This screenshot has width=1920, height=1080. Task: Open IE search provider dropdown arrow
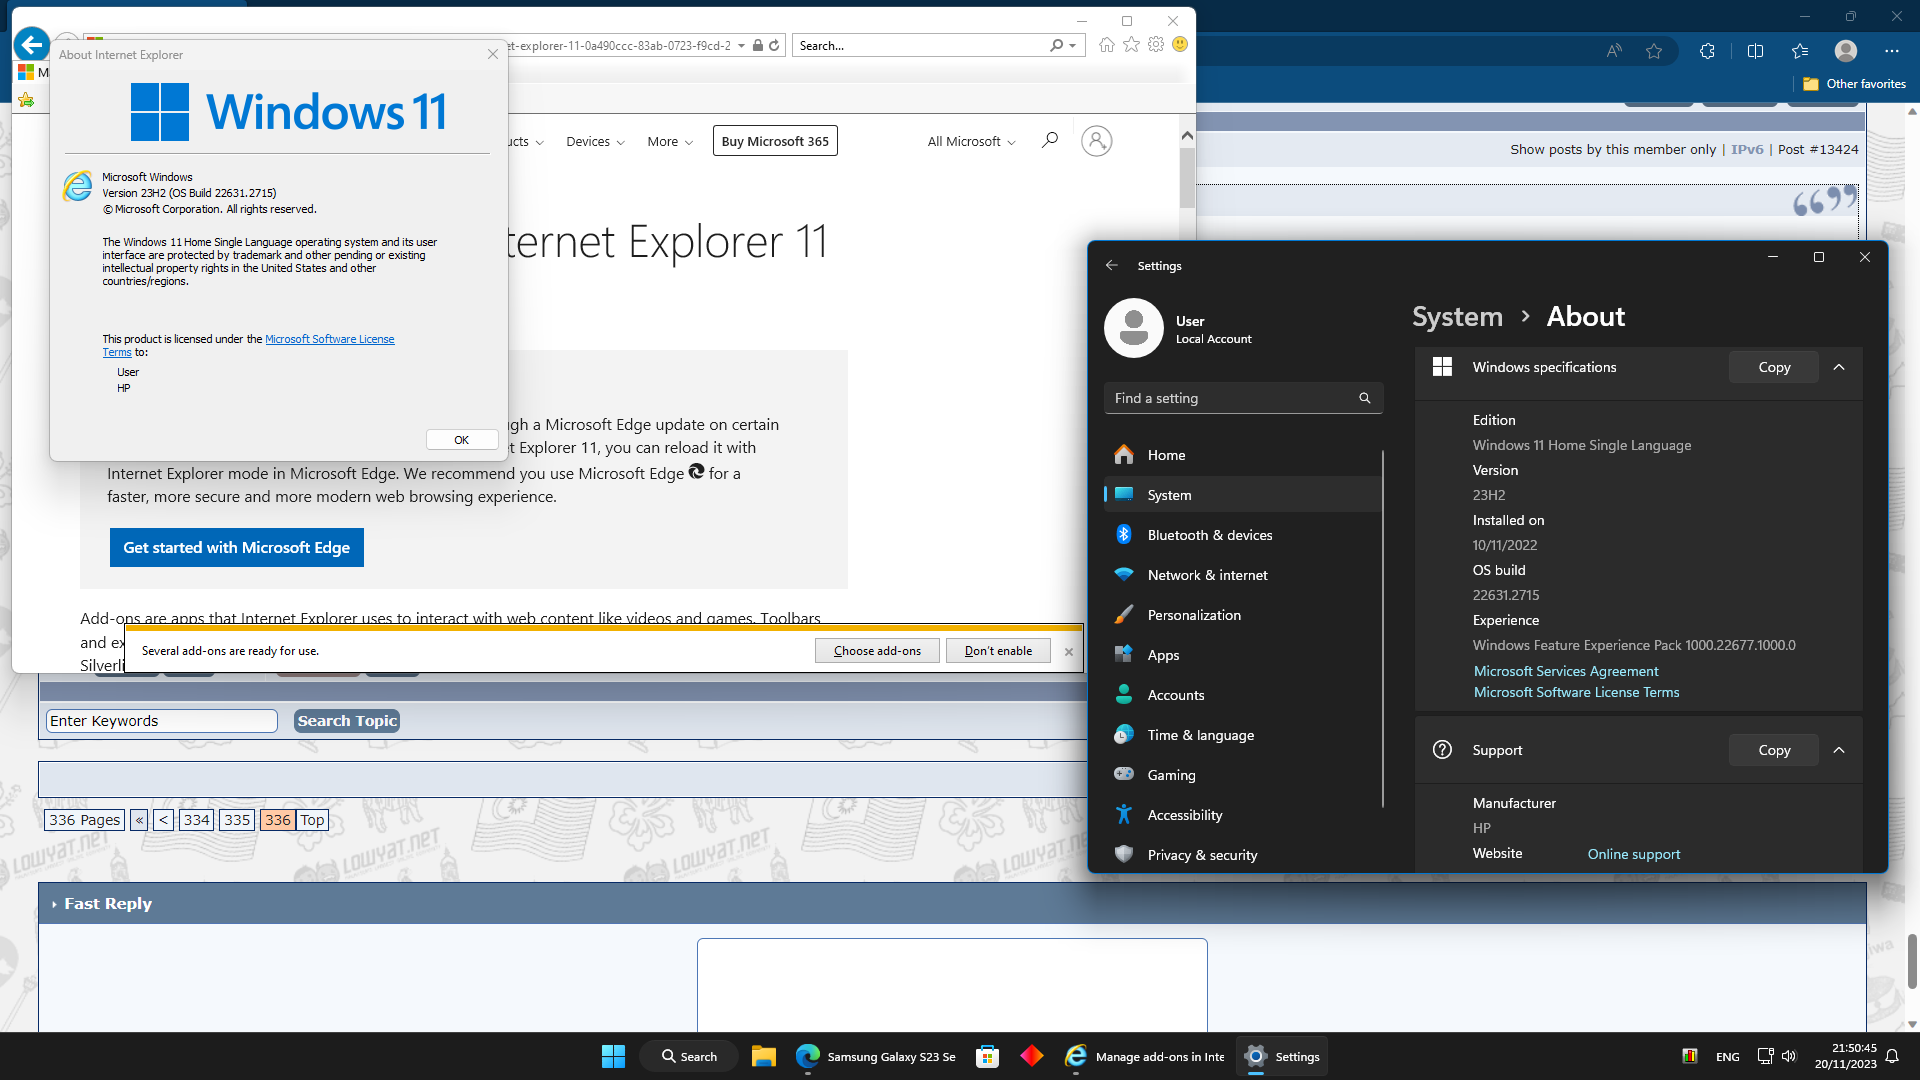1073,45
